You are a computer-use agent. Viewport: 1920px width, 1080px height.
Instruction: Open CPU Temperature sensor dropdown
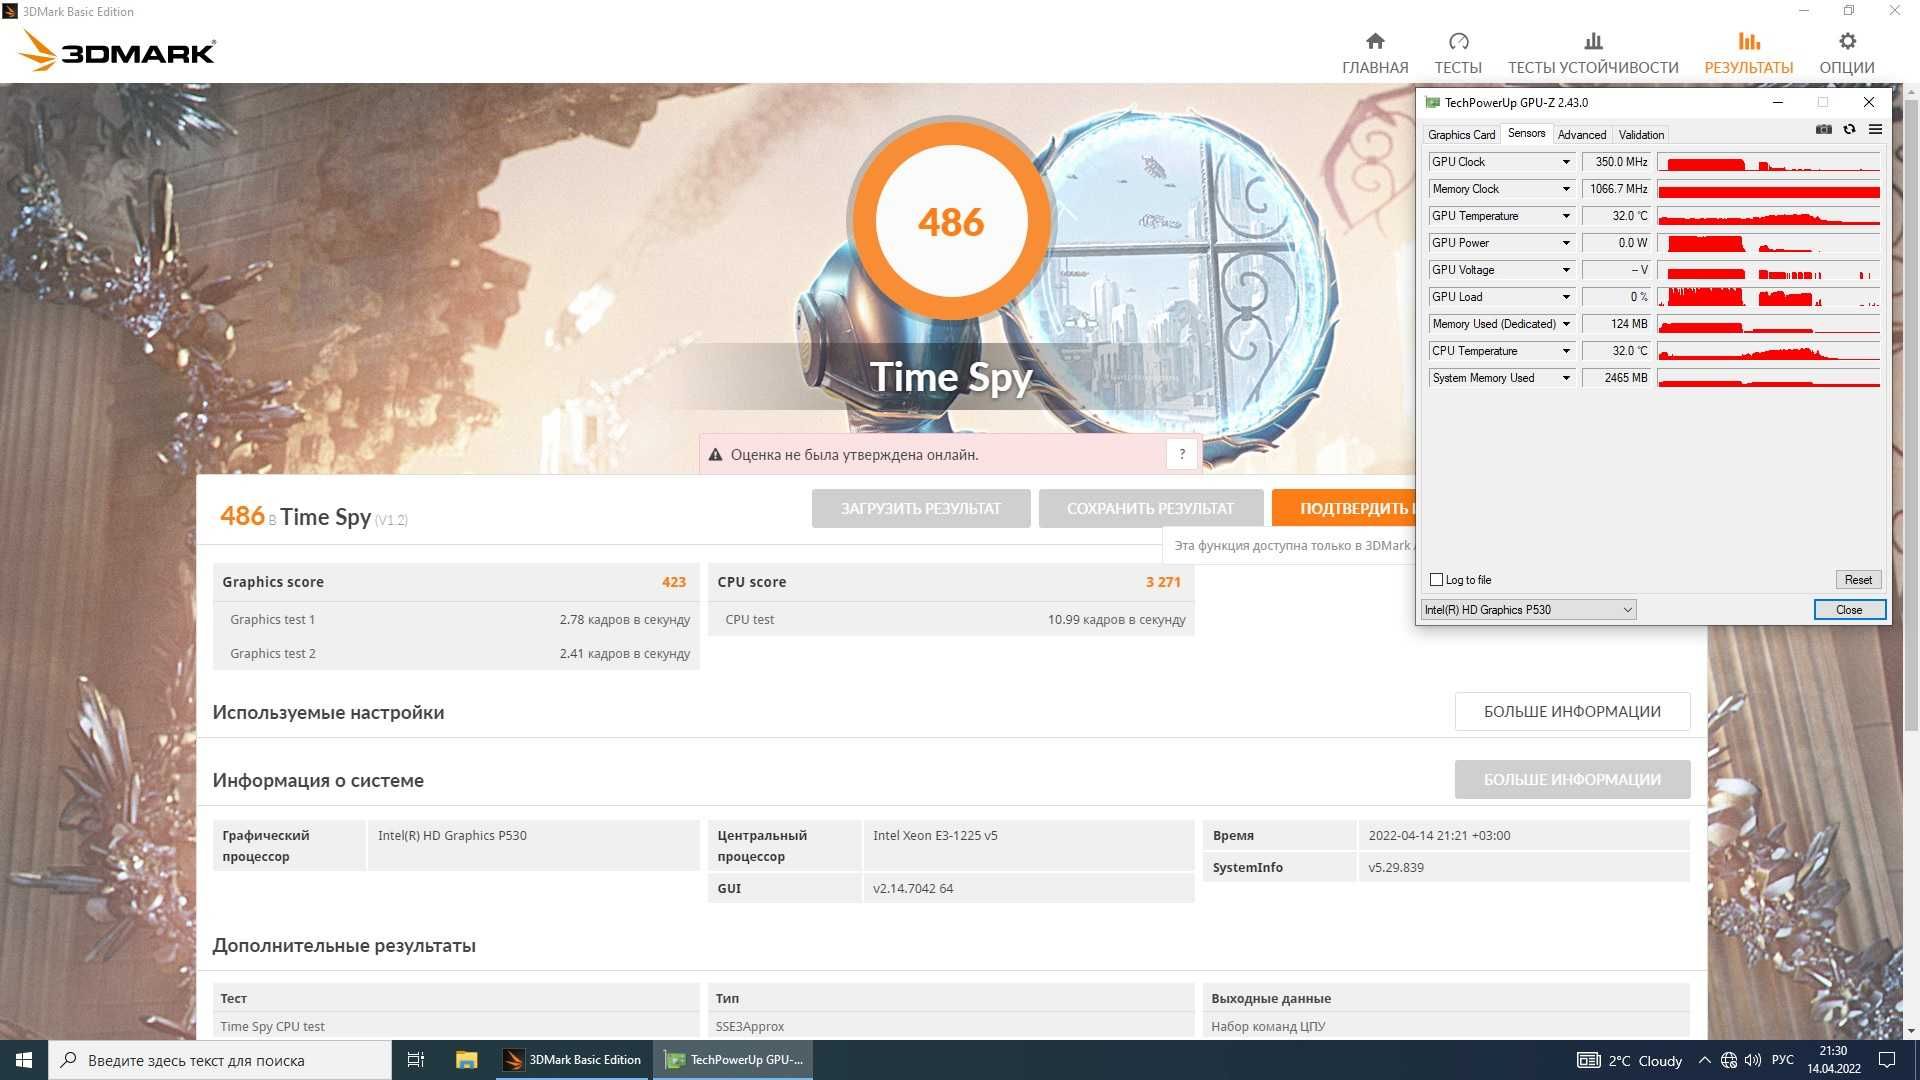pyautogui.click(x=1566, y=351)
